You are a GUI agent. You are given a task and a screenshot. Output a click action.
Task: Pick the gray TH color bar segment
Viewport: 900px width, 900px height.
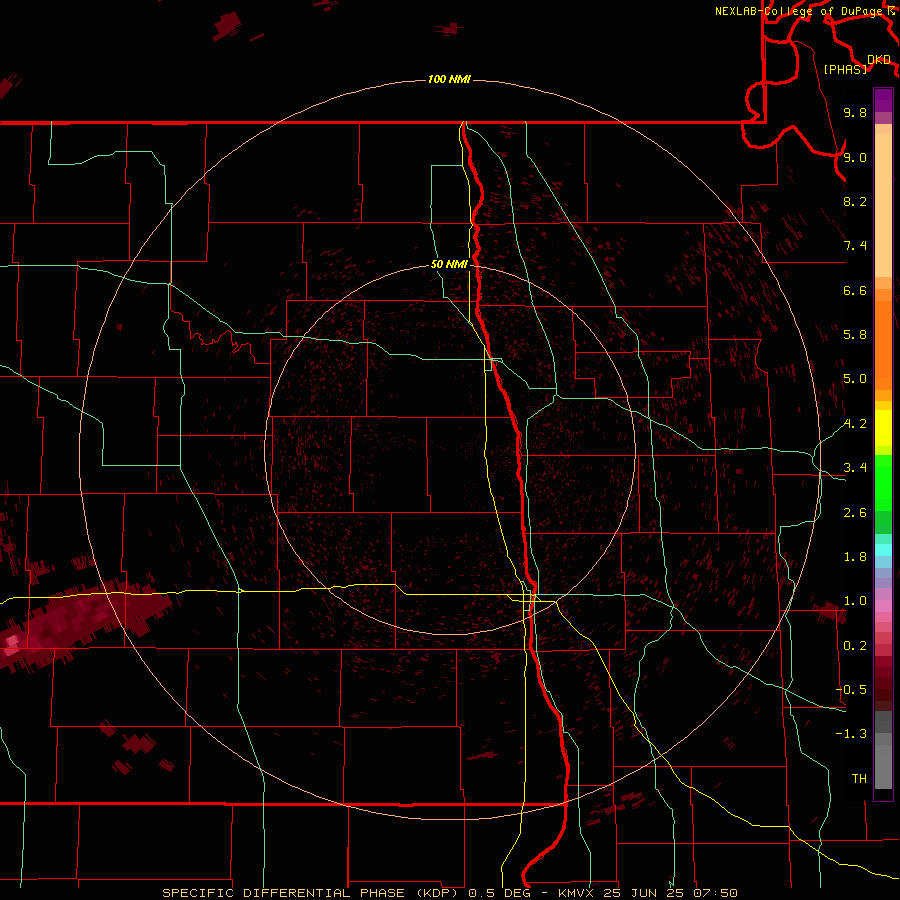(883, 766)
